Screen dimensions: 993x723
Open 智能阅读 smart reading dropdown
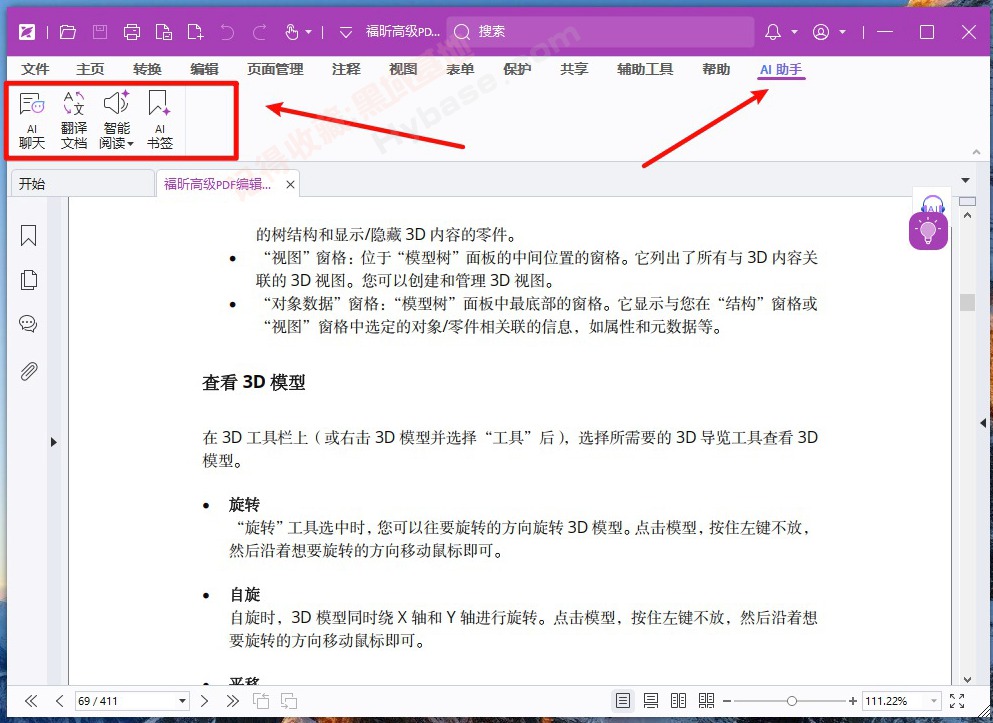(117, 120)
